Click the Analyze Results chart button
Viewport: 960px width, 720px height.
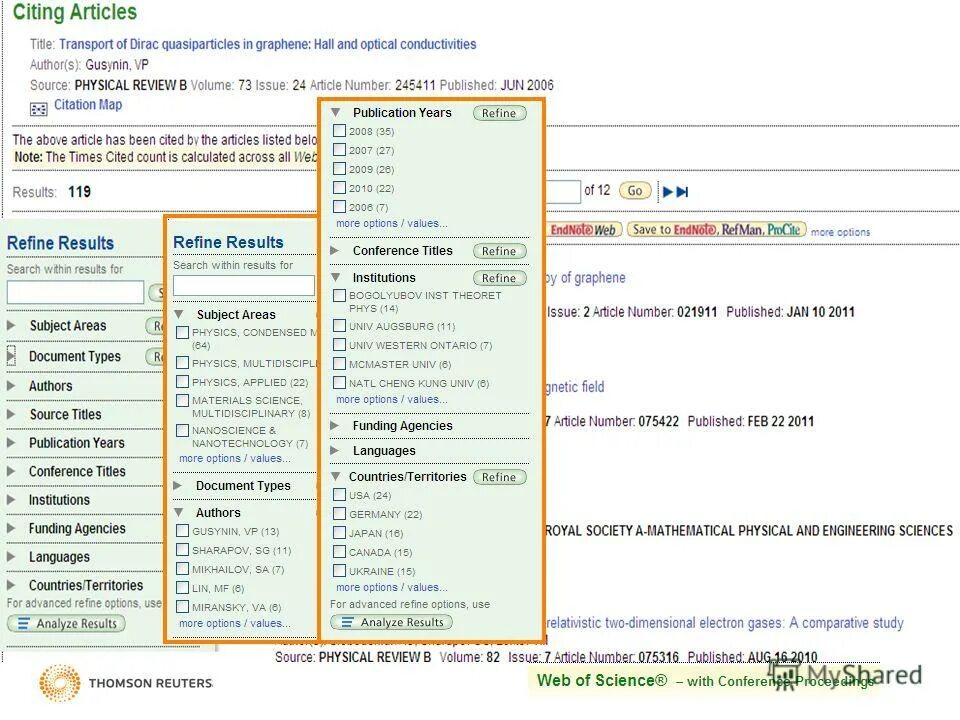pyautogui.click(x=390, y=621)
